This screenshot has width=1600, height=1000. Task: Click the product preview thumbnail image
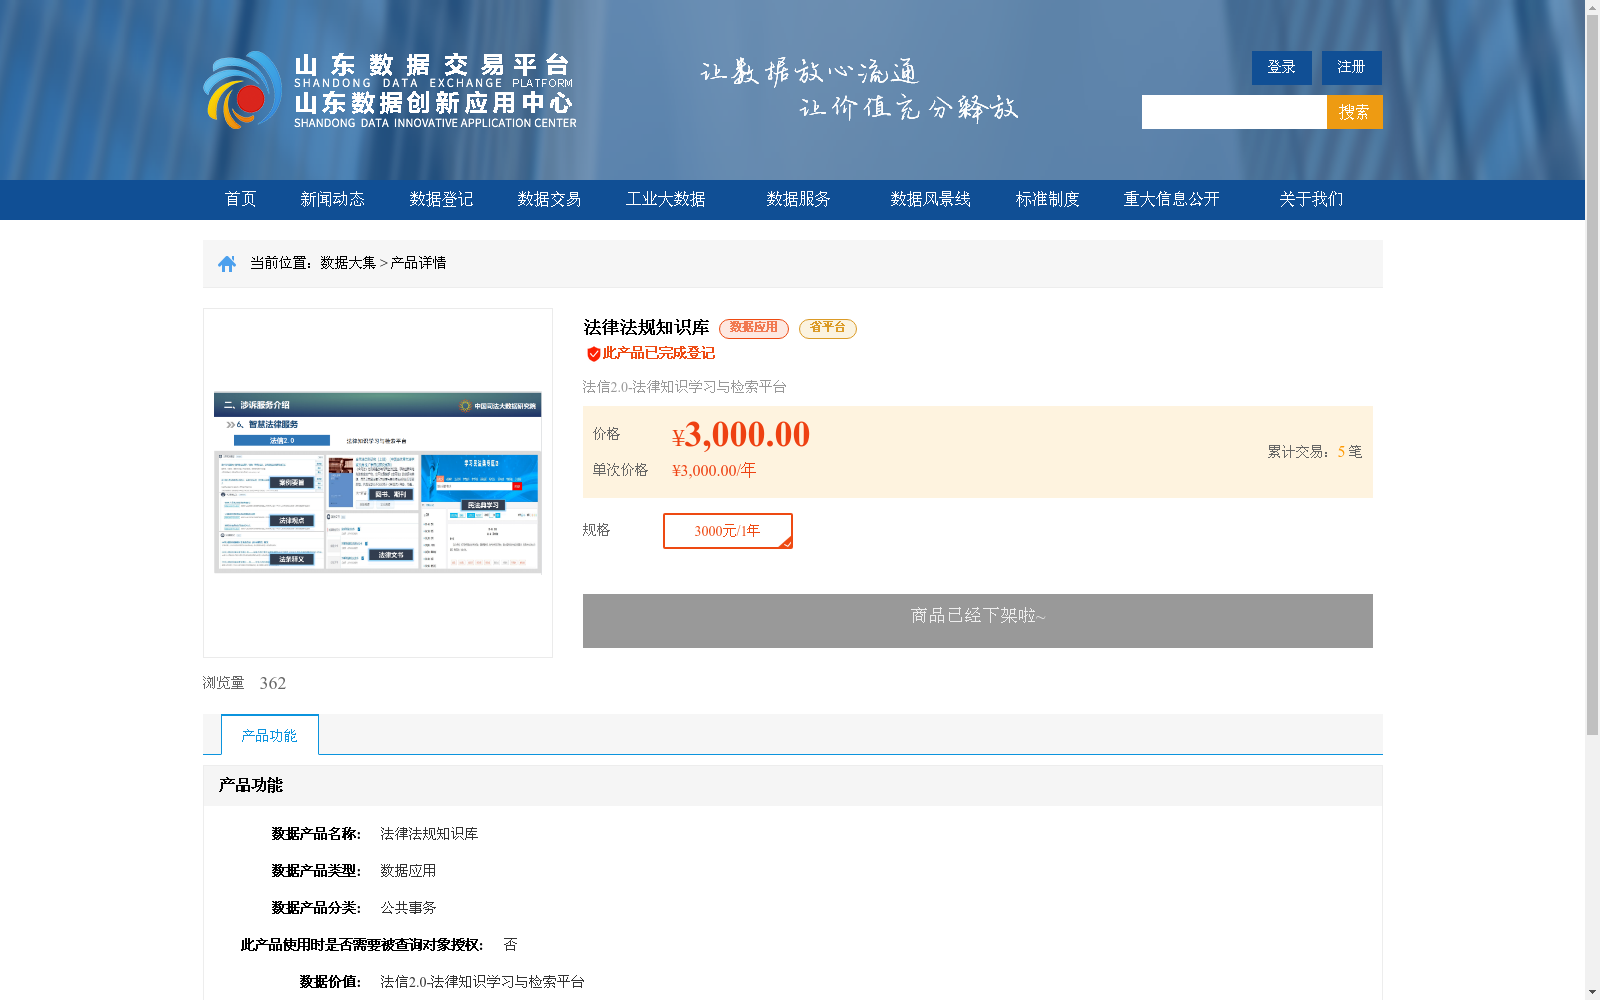tap(378, 482)
